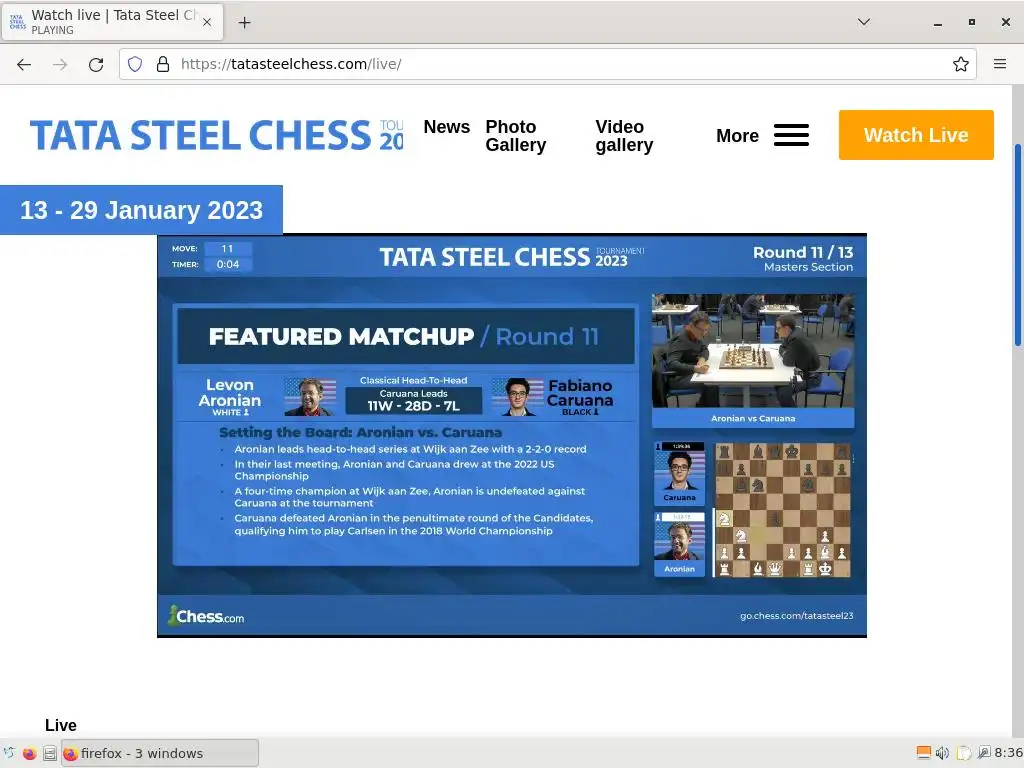Click the Firefox launcher icon in taskbar
The width and height of the screenshot is (1024, 768).
point(29,754)
